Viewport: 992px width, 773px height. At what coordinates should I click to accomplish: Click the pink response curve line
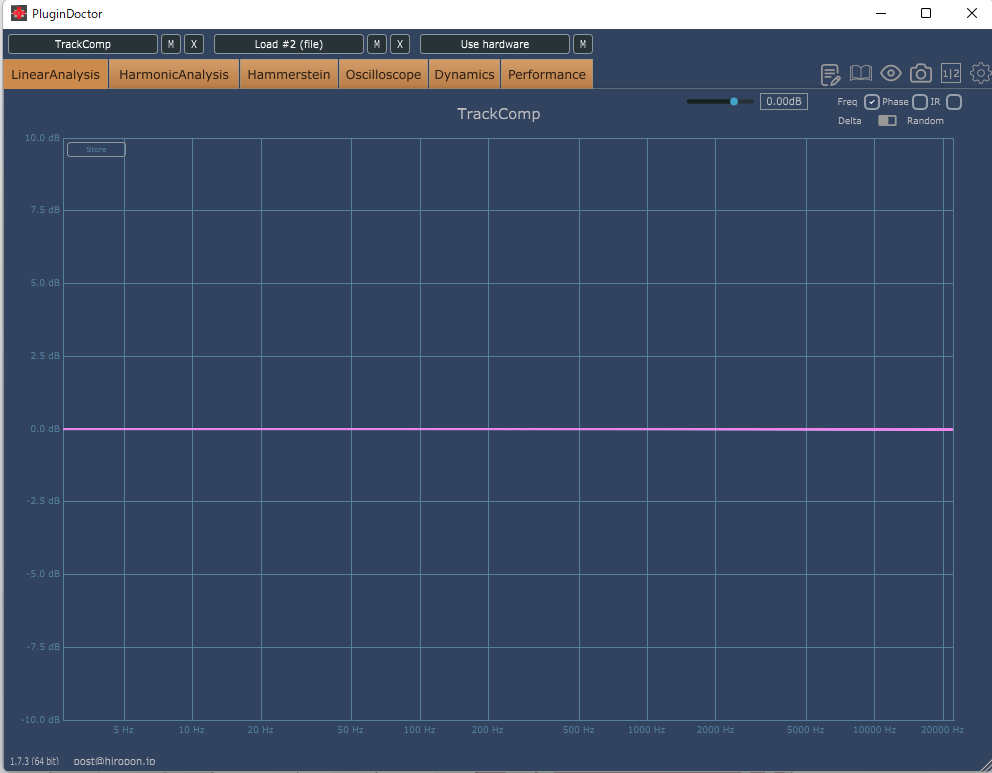tap(508, 429)
